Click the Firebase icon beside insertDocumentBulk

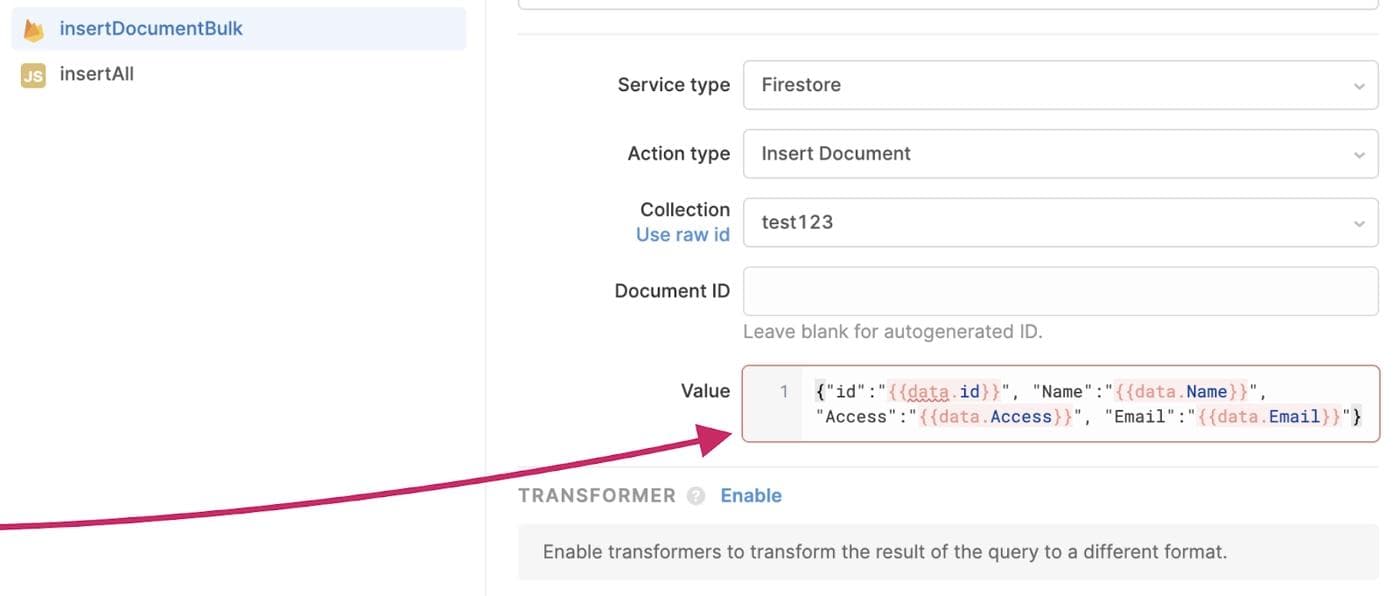point(34,30)
